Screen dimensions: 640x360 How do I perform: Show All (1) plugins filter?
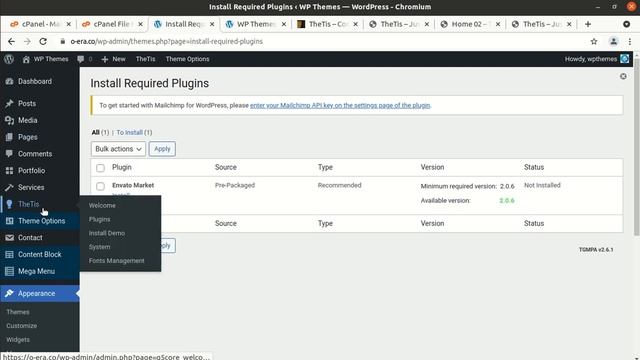[x=100, y=132]
